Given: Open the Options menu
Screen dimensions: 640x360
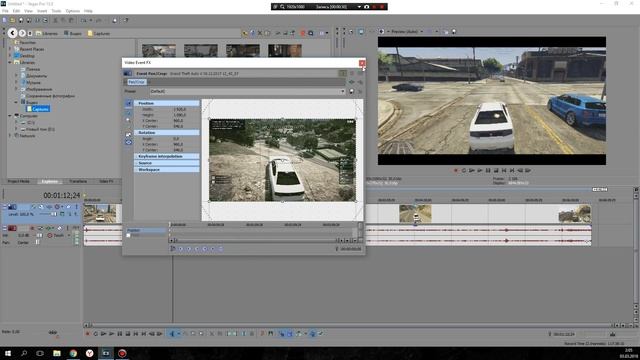Looking at the screenshot, I should click(73, 11).
